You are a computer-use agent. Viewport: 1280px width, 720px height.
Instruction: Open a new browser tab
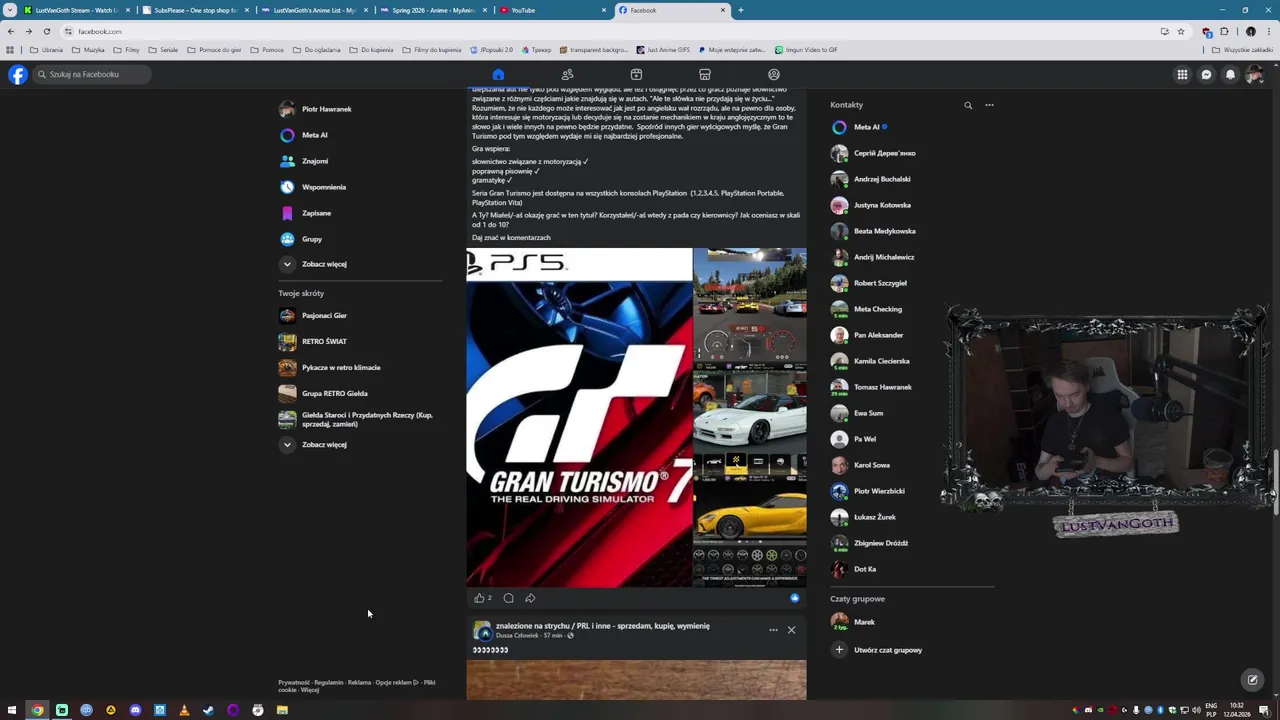(x=740, y=10)
